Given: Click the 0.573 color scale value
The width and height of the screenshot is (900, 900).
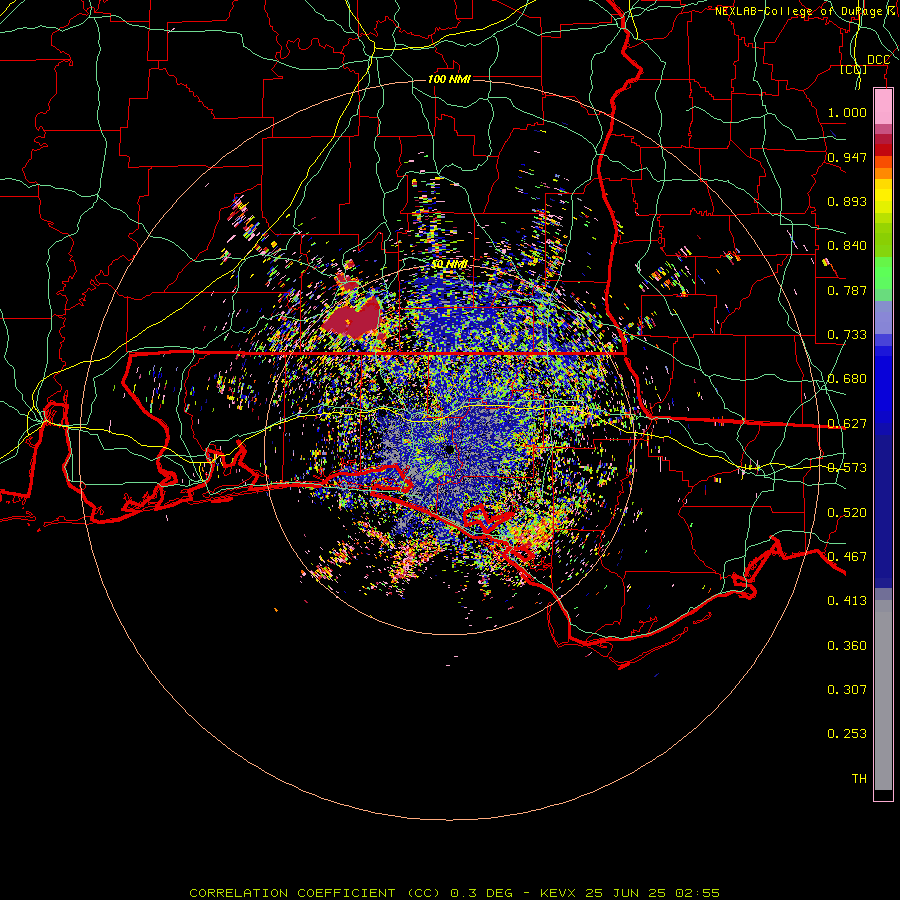Looking at the screenshot, I should (847, 468).
